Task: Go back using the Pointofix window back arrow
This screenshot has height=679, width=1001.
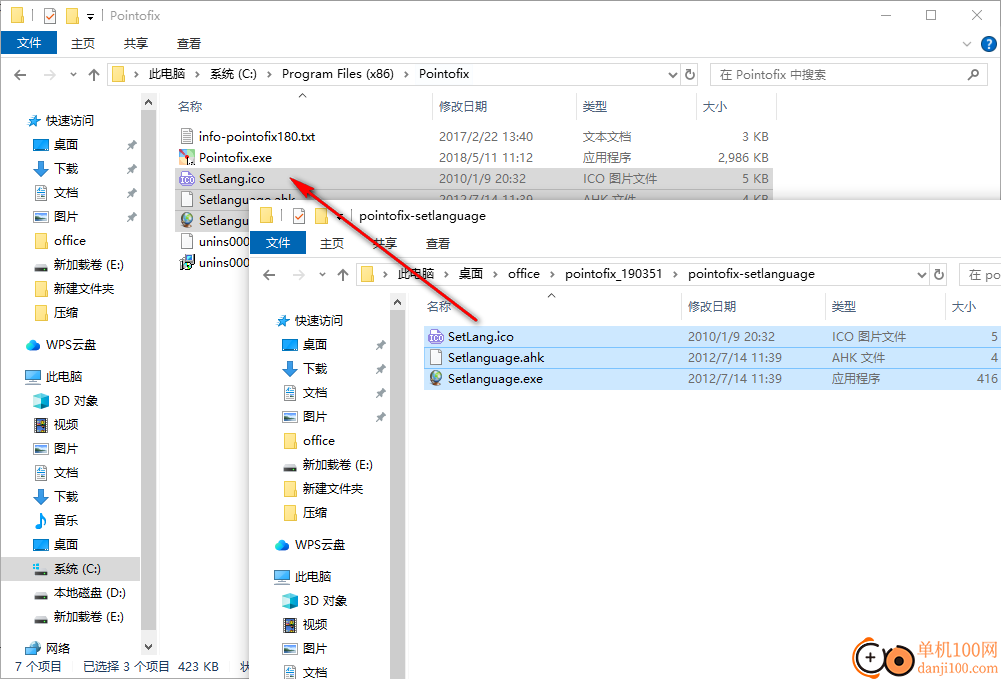Action: [20, 75]
